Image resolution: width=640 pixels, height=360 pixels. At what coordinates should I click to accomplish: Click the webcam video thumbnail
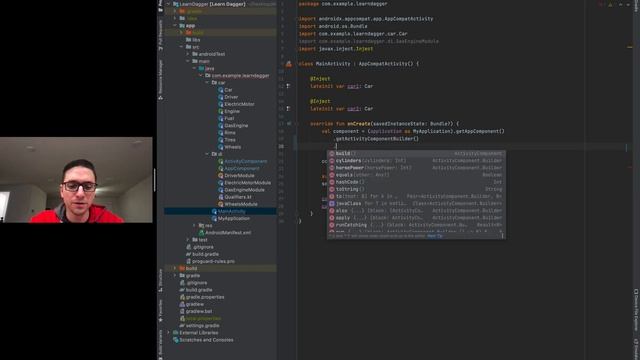click(76, 180)
